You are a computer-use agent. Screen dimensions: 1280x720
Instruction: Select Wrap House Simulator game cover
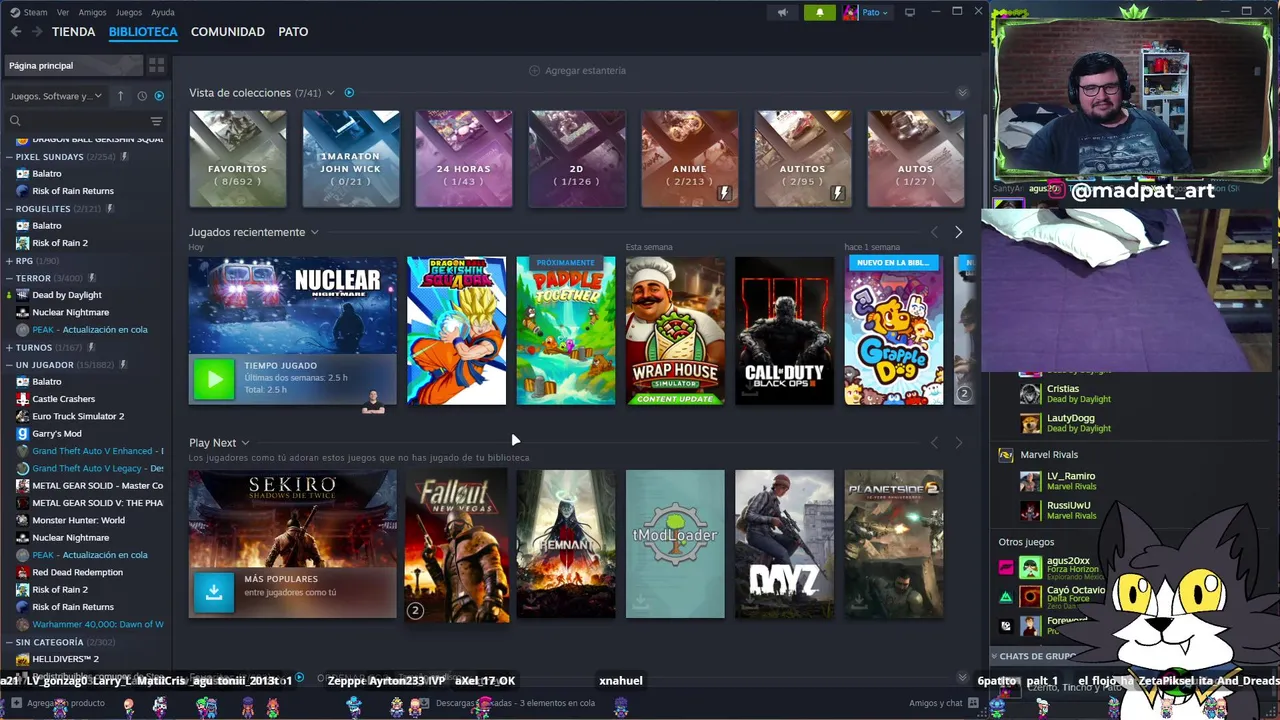tap(675, 331)
